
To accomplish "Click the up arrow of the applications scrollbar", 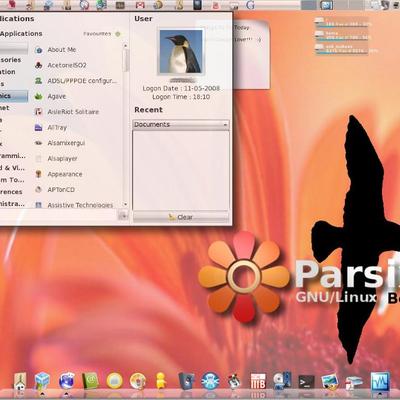I will tap(126, 46).
